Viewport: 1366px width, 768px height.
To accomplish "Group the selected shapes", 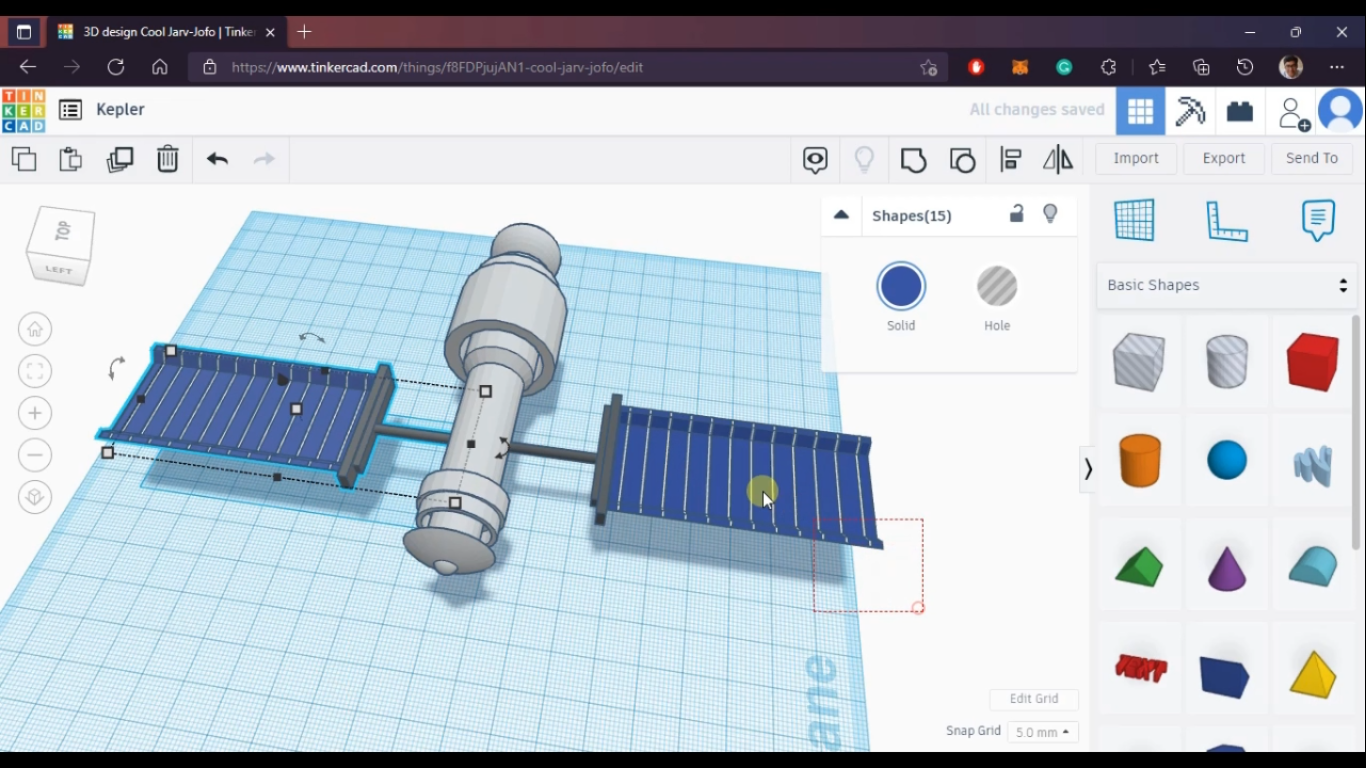I will [913, 160].
